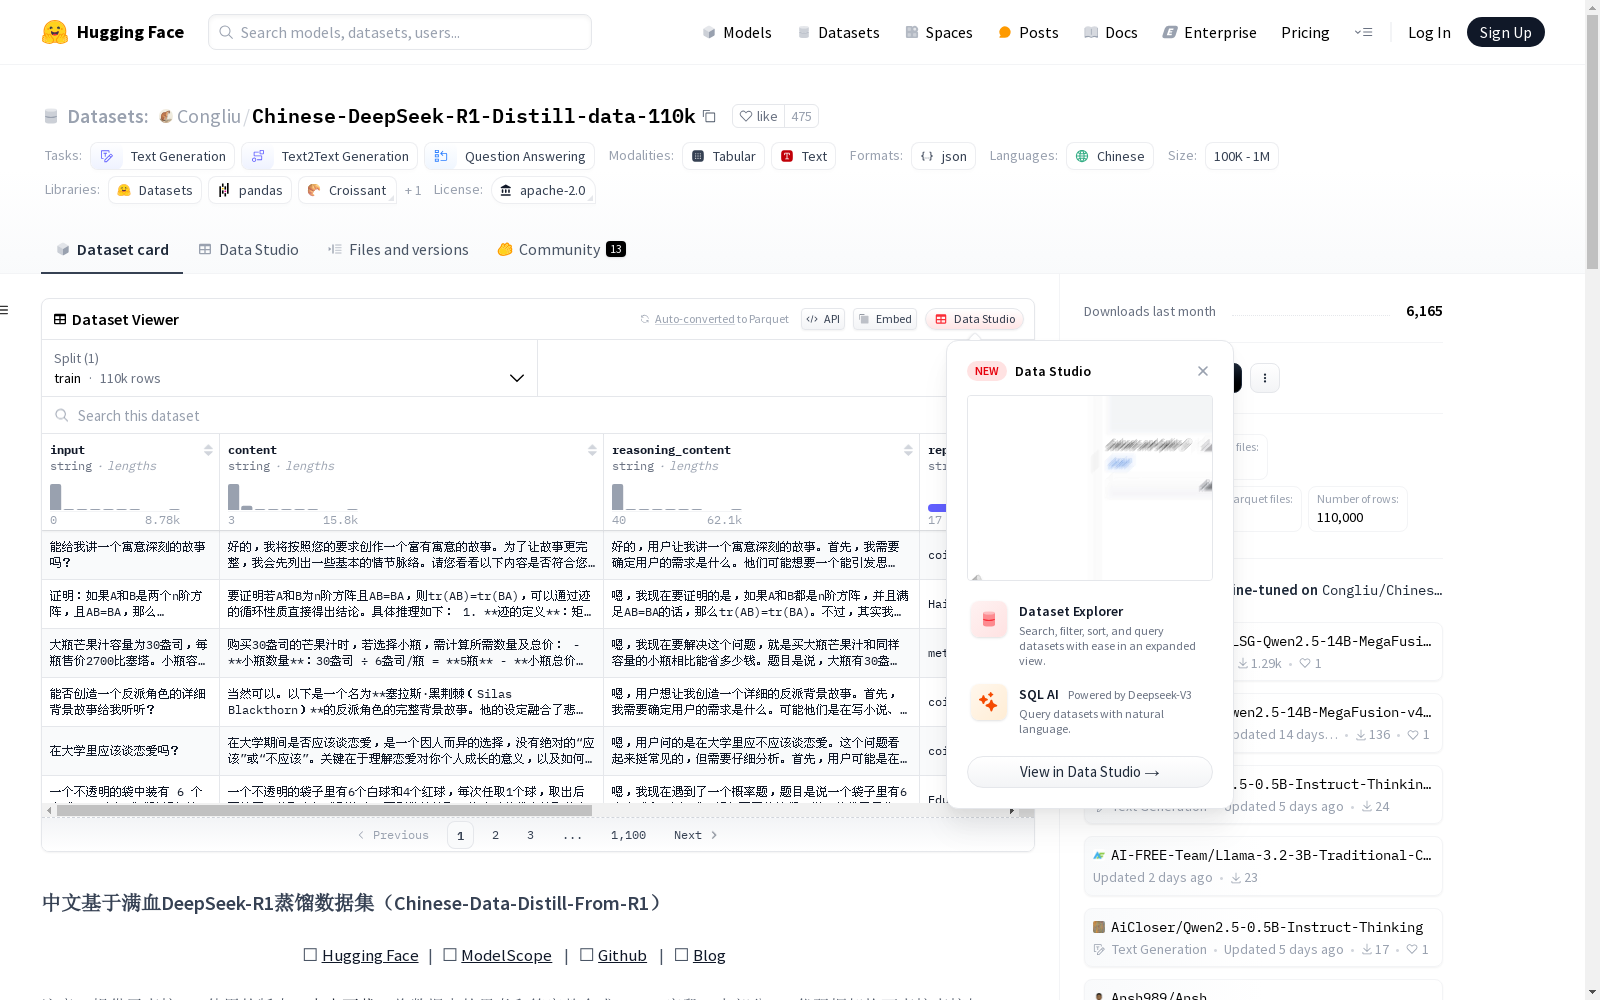Filter by the Text modality tag

tap(804, 156)
